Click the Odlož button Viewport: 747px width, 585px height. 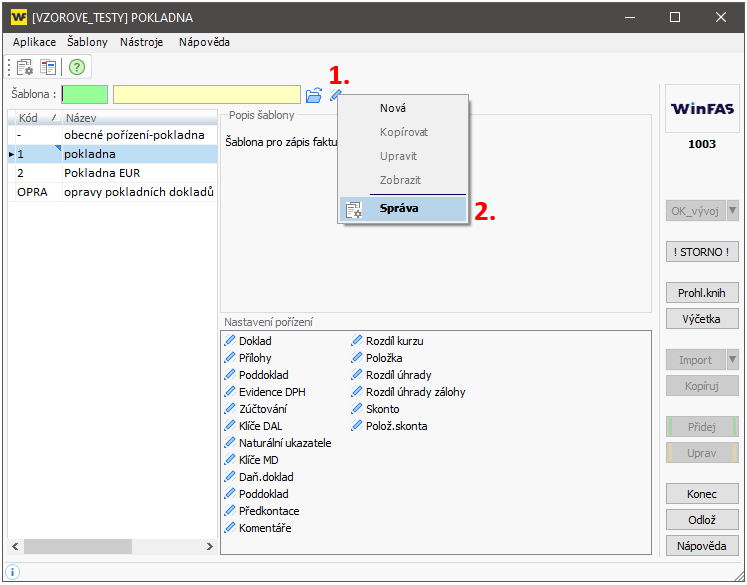point(702,520)
